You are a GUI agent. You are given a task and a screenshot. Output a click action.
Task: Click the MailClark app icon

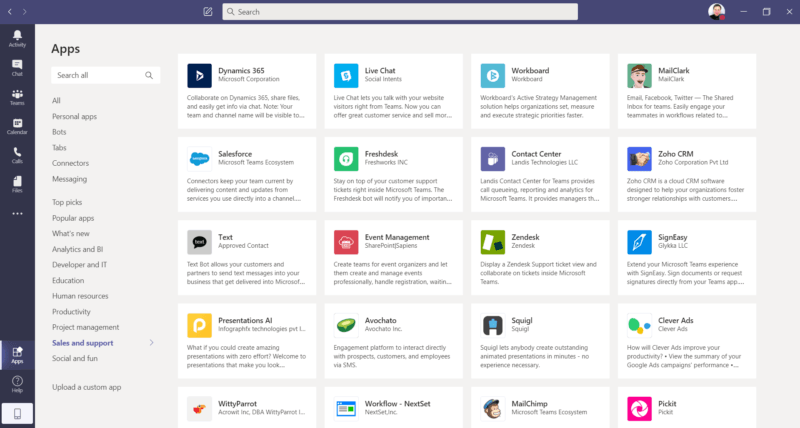(x=639, y=75)
